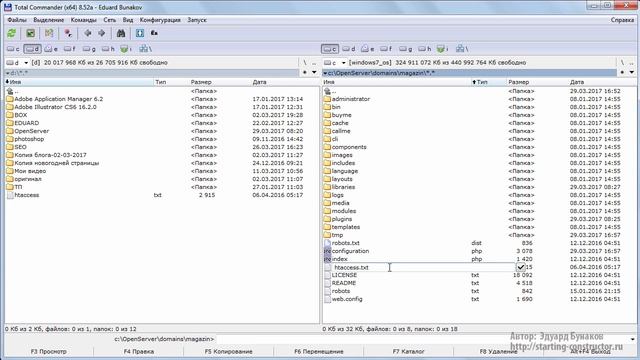Click the blue up-down arrows toolbar icon
Image resolution: width=640 pixels, height=360 pixels.
[140, 33]
